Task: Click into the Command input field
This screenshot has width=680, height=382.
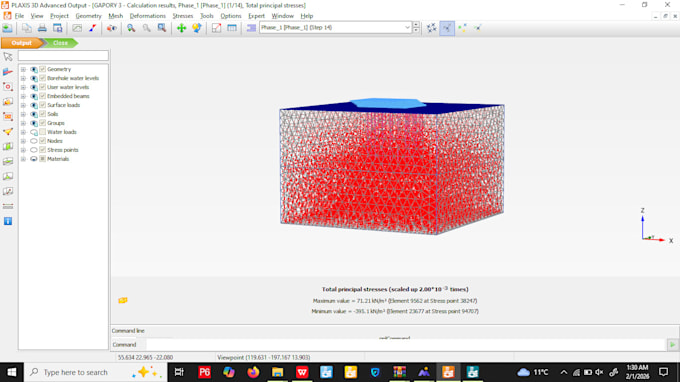Action: (406, 345)
